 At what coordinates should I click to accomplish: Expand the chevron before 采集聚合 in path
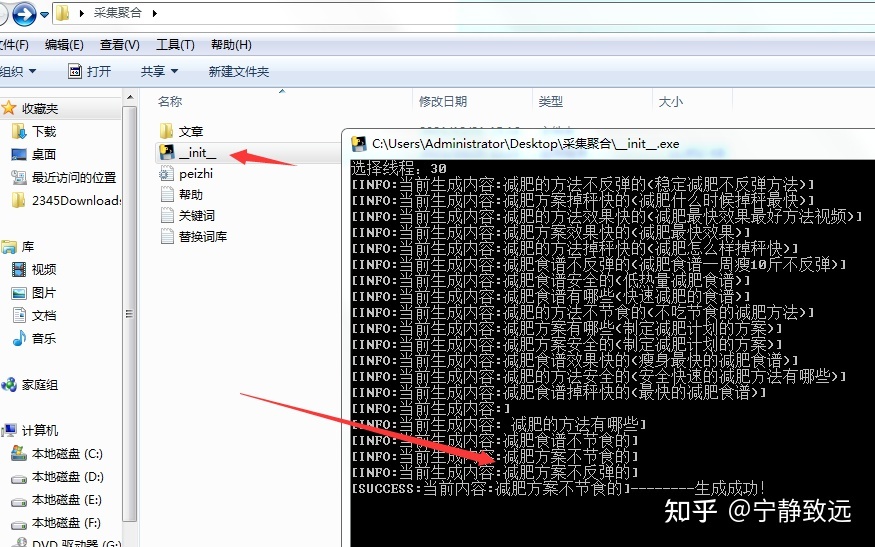(81, 13)
